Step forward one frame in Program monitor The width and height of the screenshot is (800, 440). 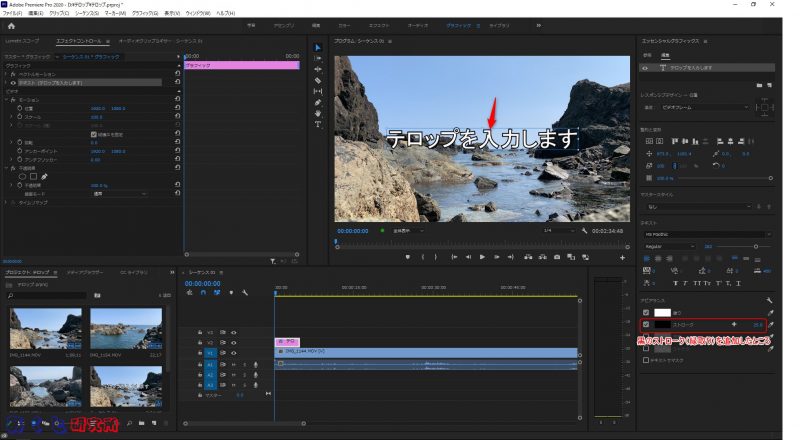click(x=496, y=257)
